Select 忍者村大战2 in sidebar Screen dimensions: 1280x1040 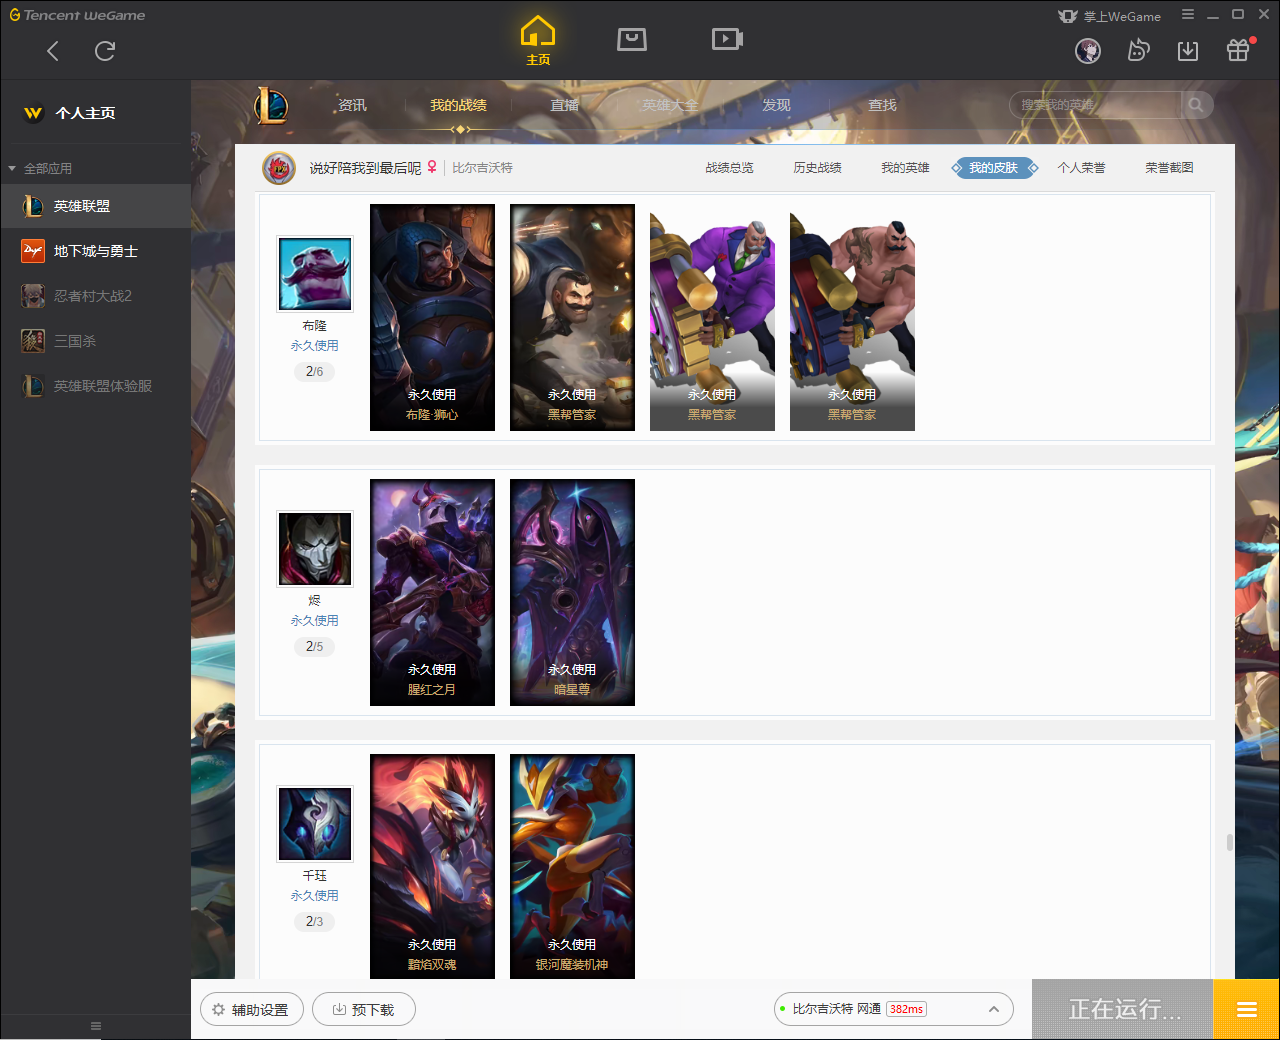coord(95,296)
